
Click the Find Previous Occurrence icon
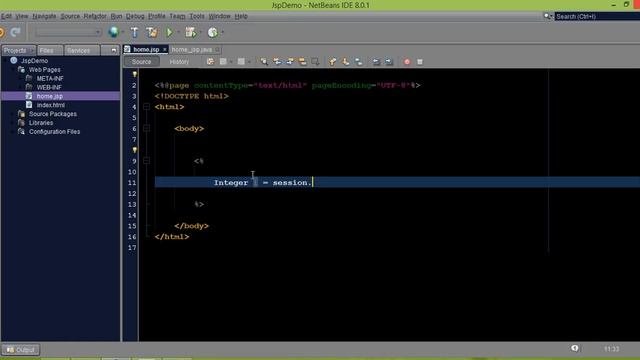click(x=277, y=62)
